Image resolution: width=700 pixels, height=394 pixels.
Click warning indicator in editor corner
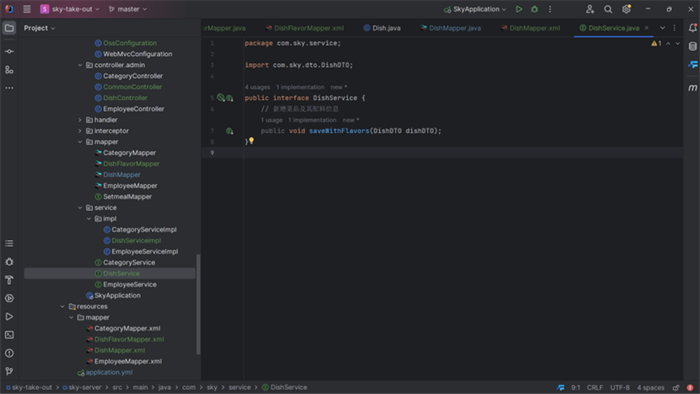pyautogui.click(x=656, y=43)
